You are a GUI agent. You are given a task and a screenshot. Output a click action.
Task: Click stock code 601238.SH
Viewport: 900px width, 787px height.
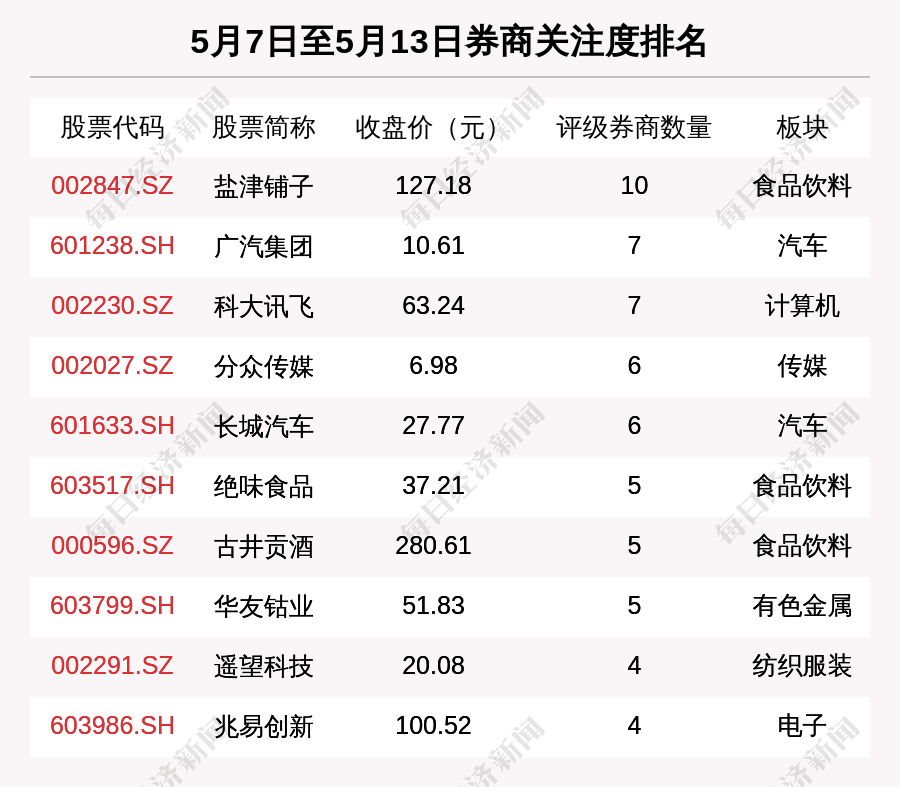click(x=112, y=246)
